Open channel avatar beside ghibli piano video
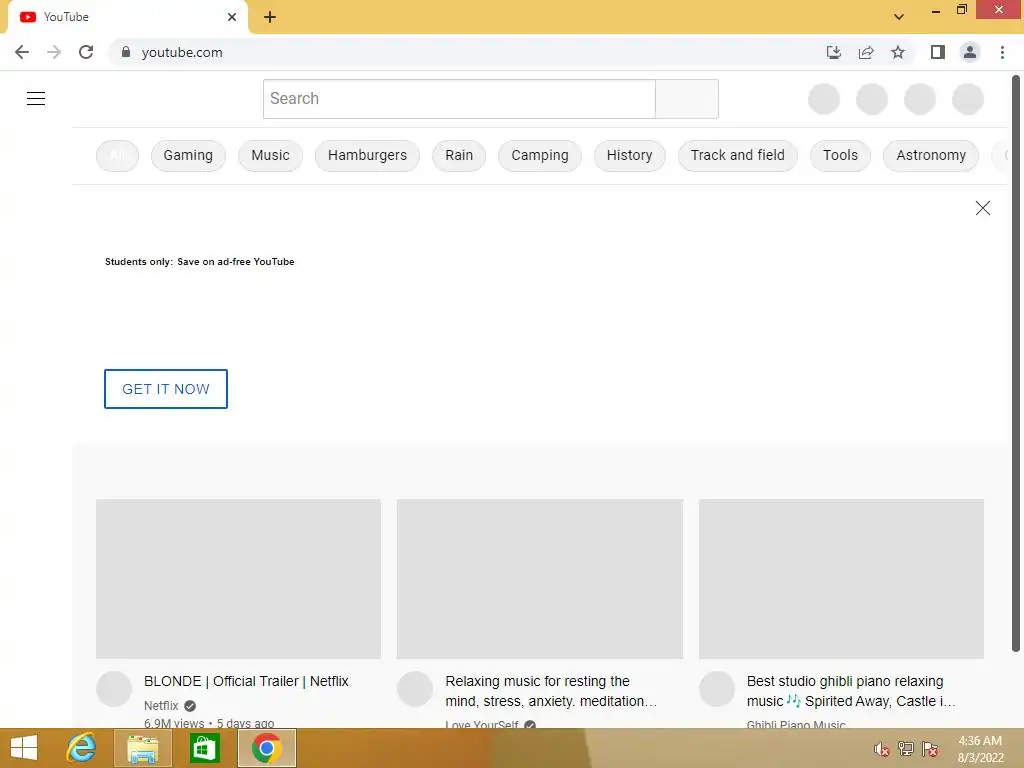This screenshot has height=768, width=1024. [717, 689]
